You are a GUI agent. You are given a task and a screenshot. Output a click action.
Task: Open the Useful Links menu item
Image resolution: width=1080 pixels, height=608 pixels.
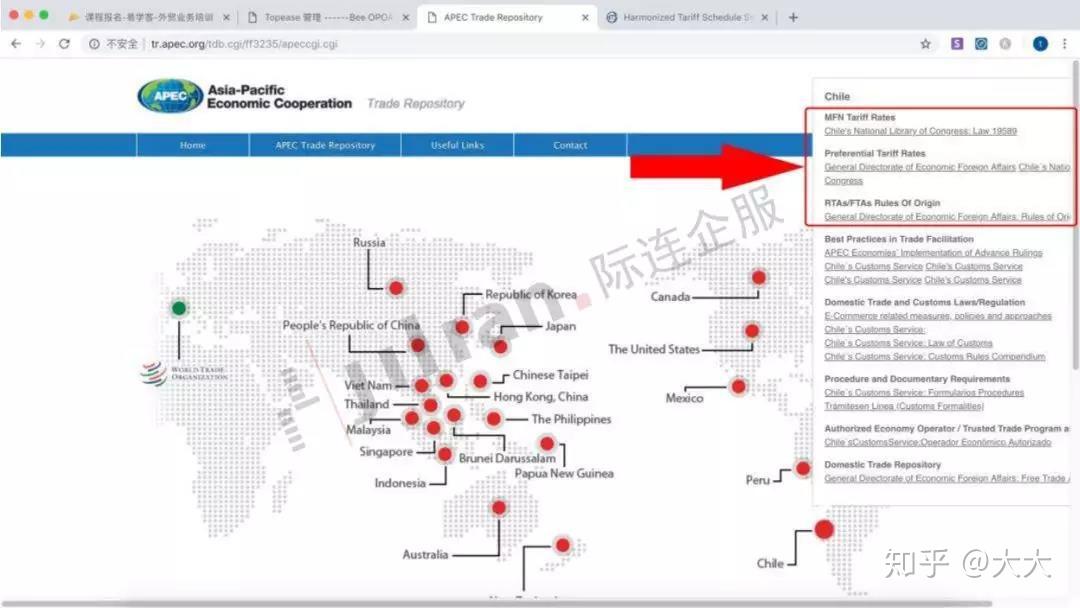pos(457,145)
